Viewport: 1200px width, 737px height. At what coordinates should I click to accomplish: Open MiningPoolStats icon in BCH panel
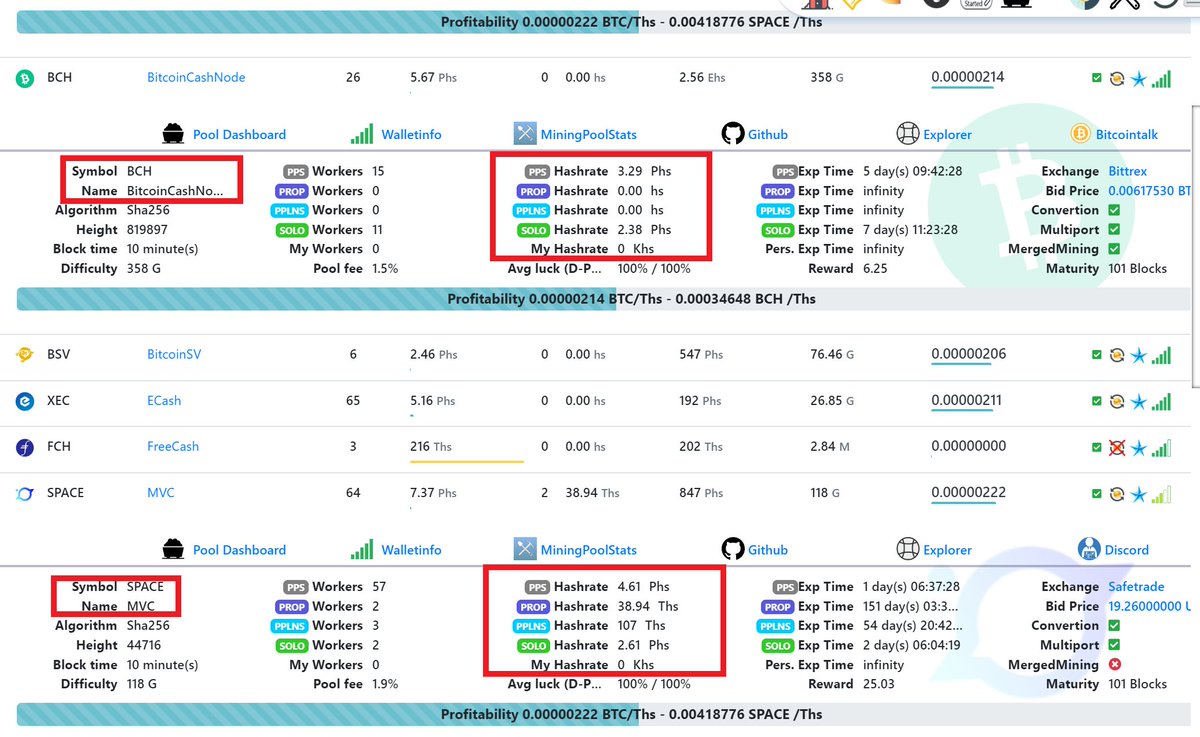tap(525, 133)
